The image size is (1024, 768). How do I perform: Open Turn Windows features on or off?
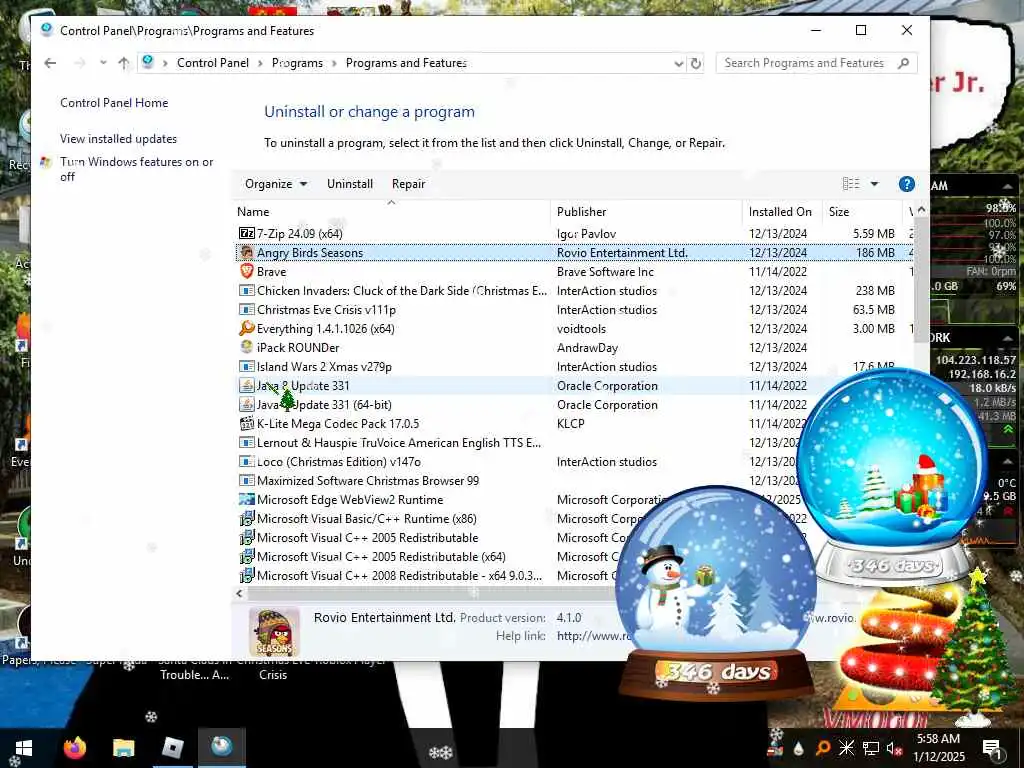coord(136,169)
